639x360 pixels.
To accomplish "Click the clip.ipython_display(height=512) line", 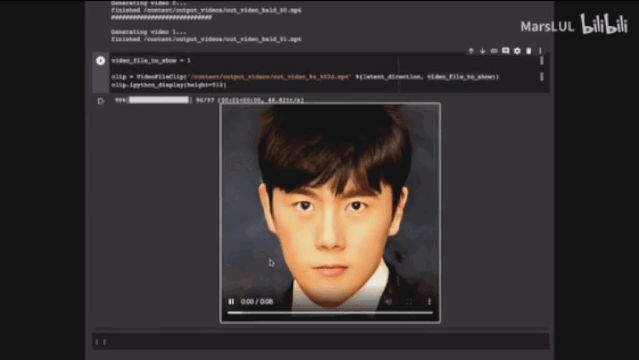I will click(169, 85).
